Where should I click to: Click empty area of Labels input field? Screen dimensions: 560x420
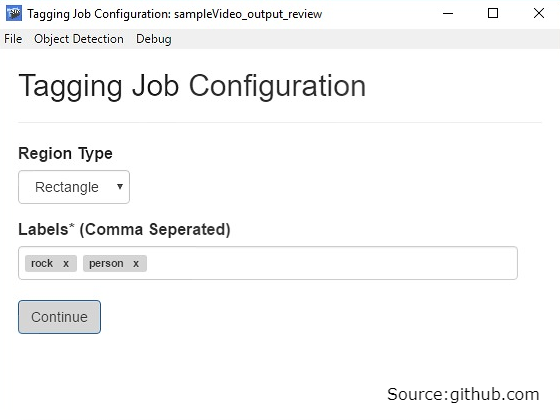(x=331, y=263)
